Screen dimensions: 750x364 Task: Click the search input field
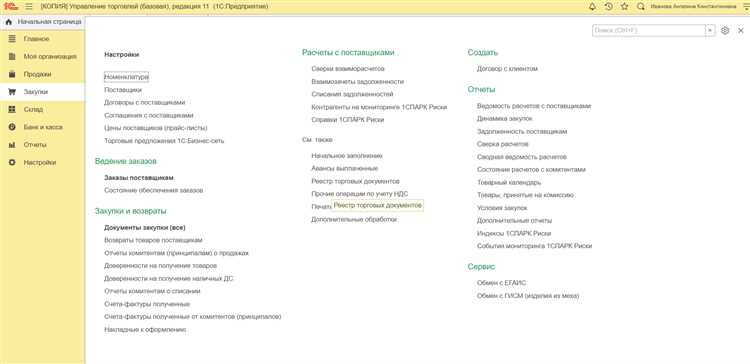649,30
